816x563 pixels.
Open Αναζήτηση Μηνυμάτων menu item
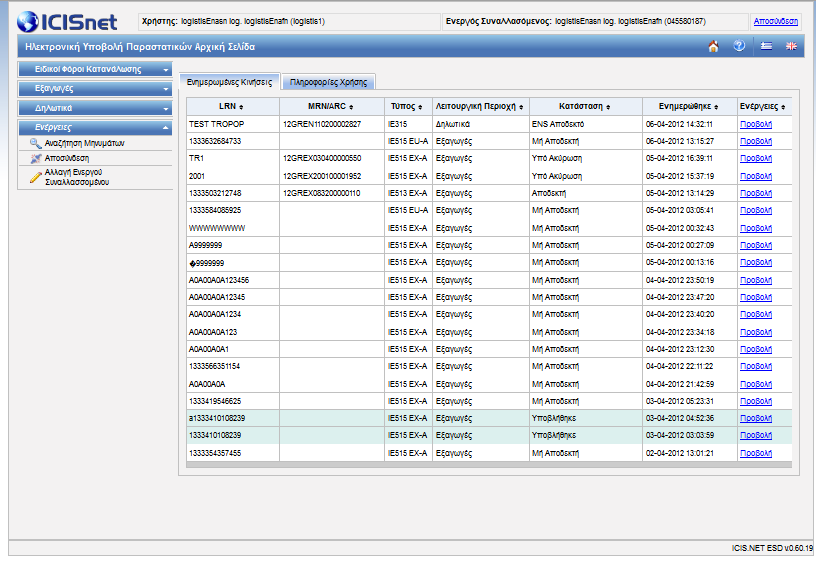[x=84, y=143]
